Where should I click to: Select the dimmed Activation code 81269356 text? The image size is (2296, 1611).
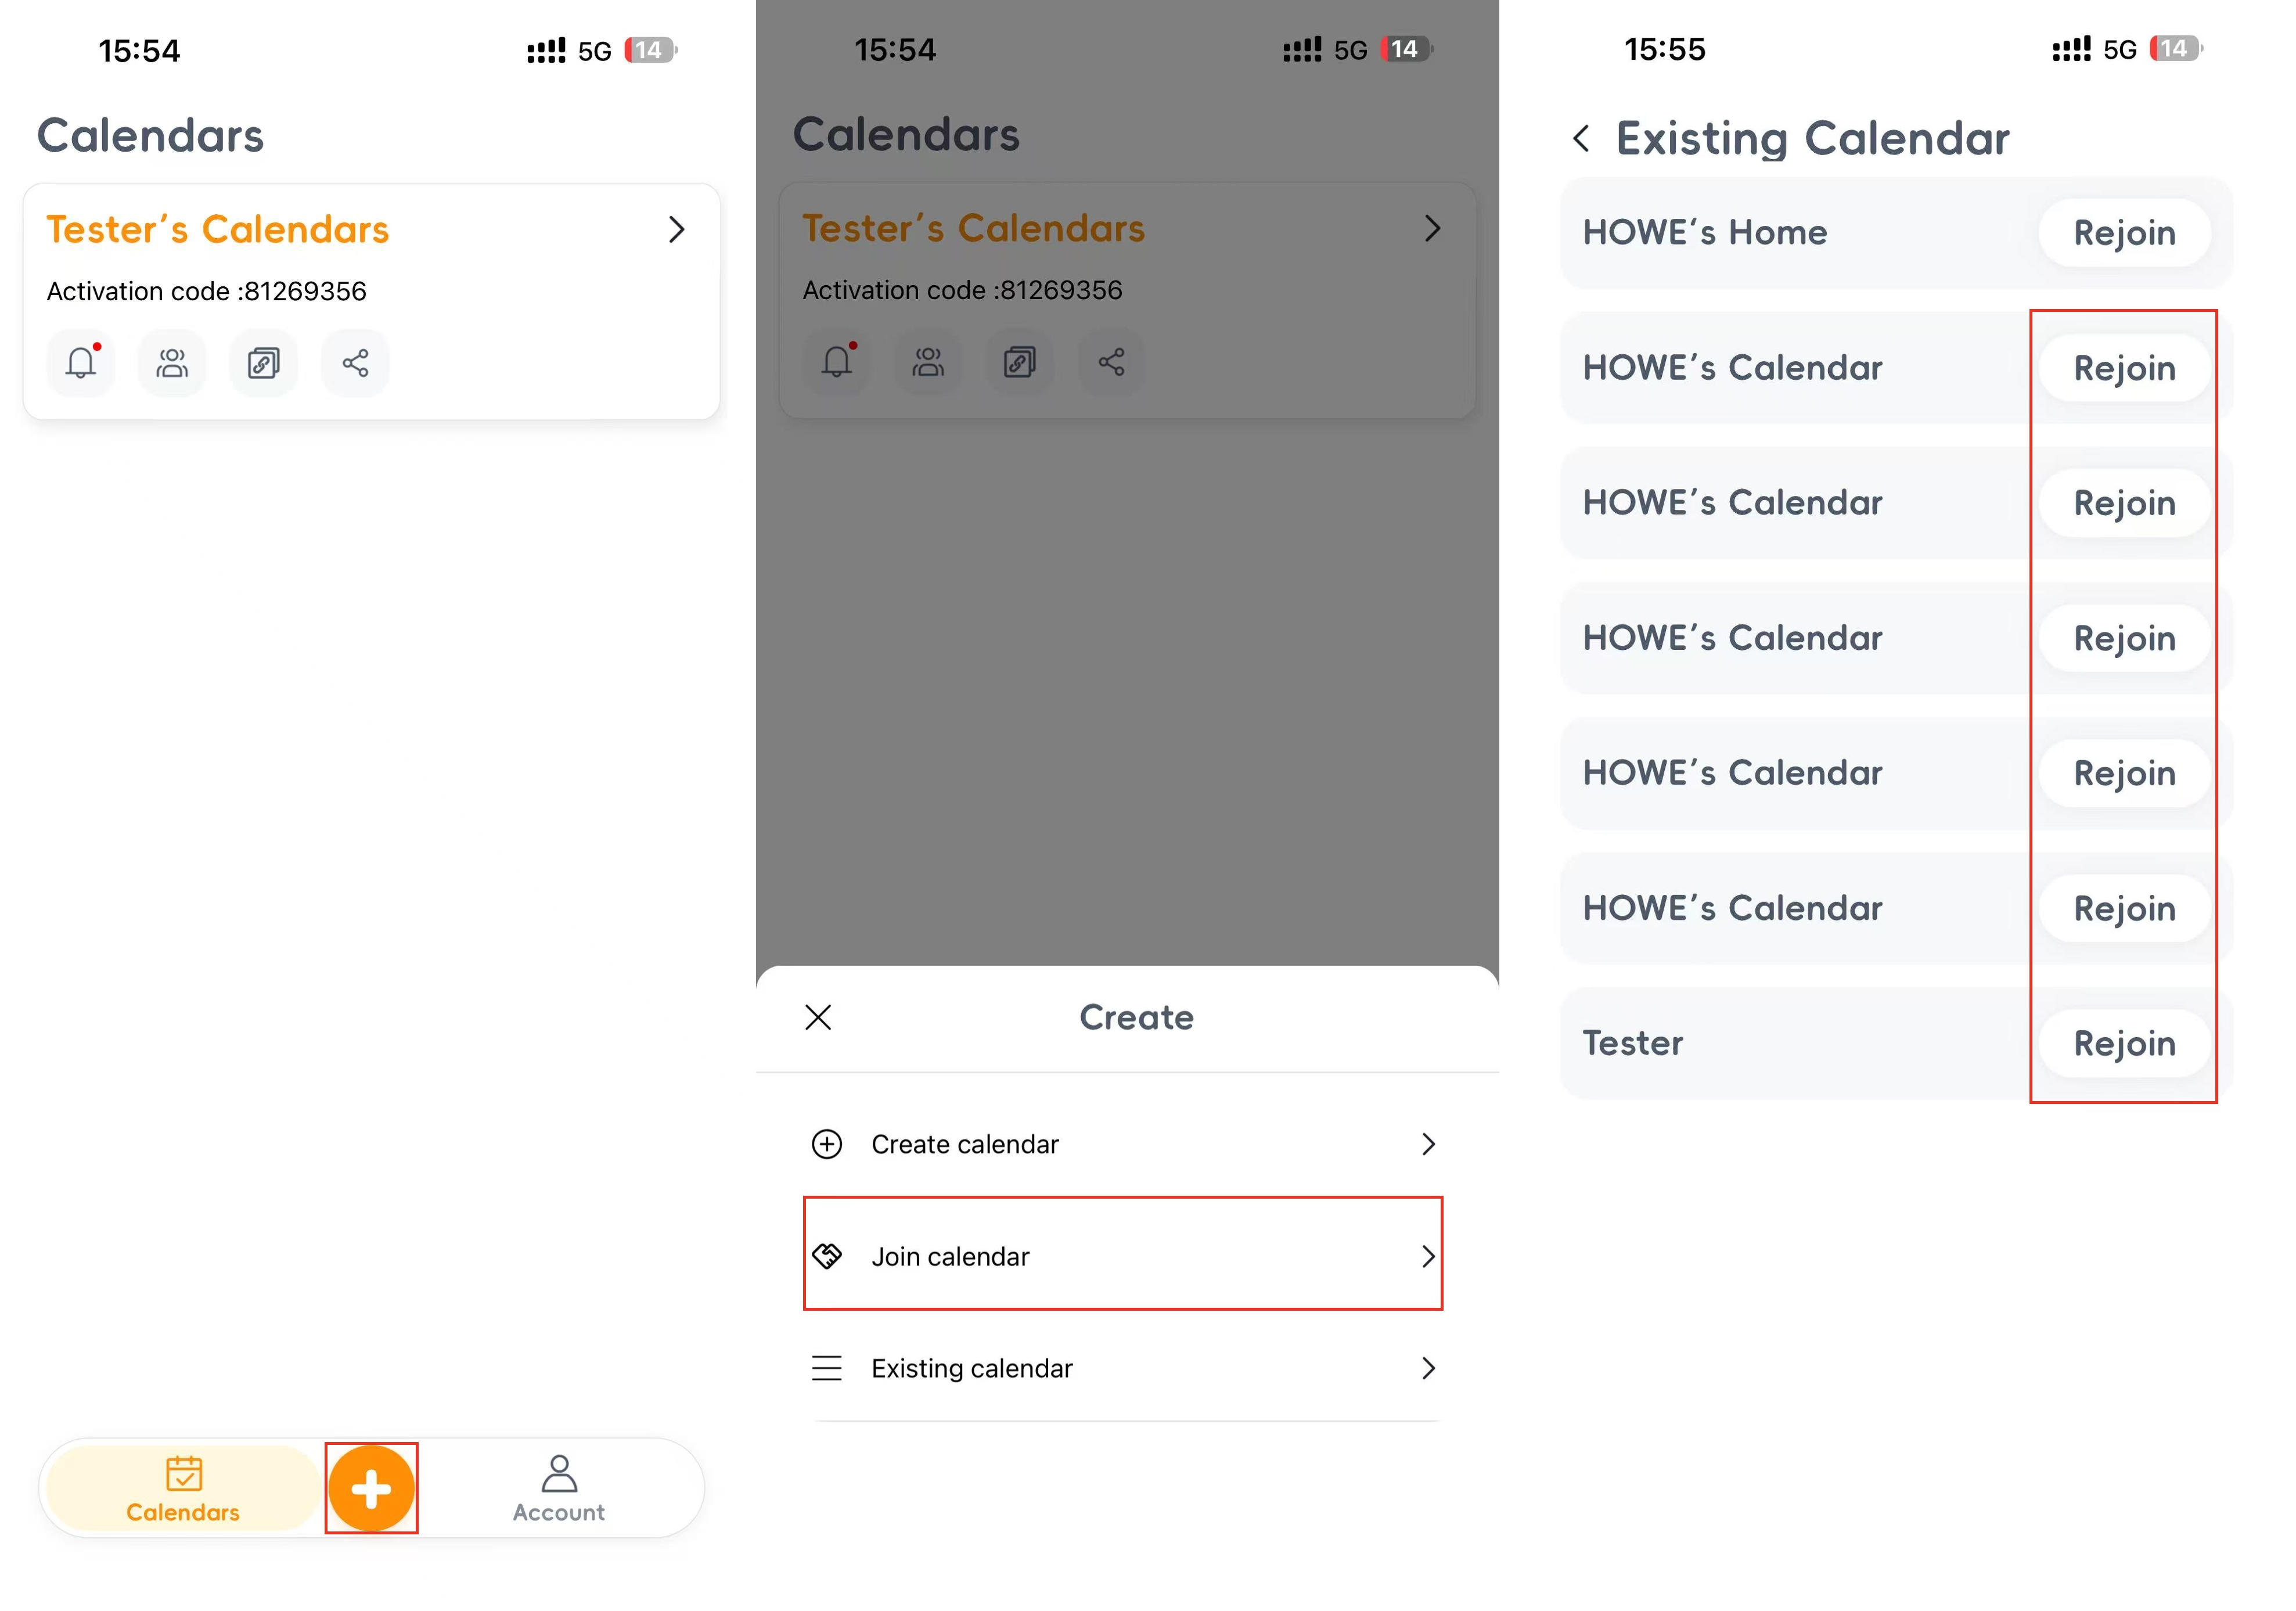963,290
